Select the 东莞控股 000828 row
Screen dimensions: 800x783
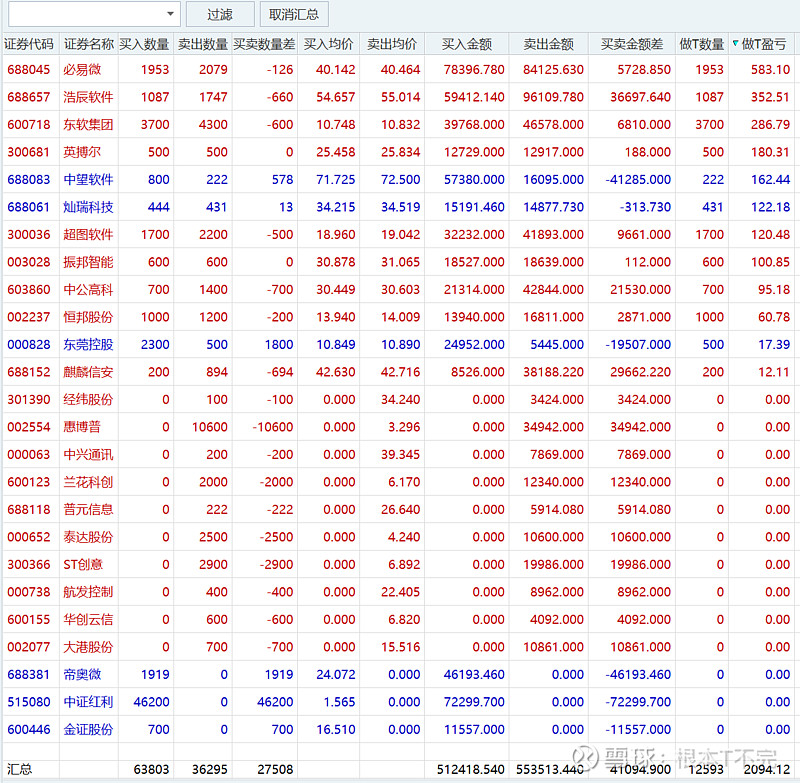pyautogui.click(x=398, y=344)
